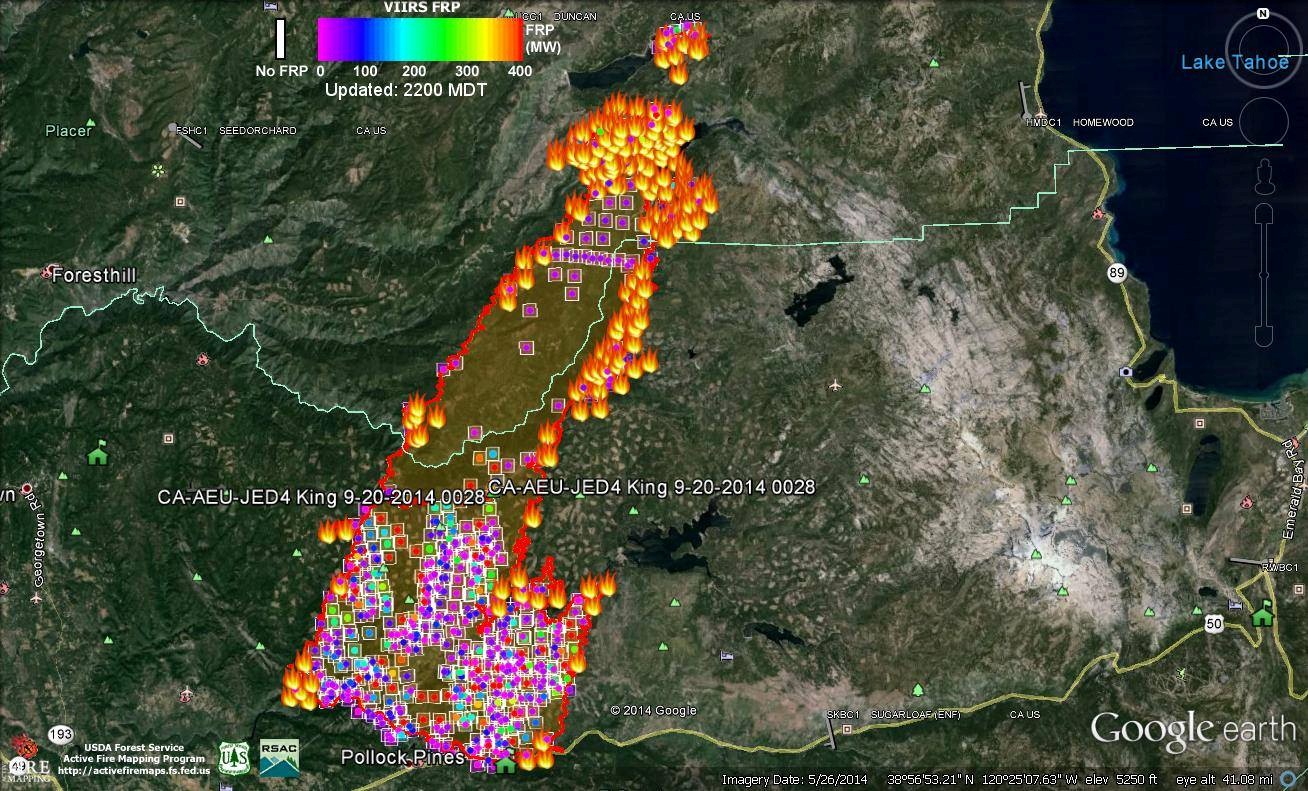Viewport: 1308px width, 791px height.
Task: Click the FSHC1 weather station marker
Action: click(188, 135)
